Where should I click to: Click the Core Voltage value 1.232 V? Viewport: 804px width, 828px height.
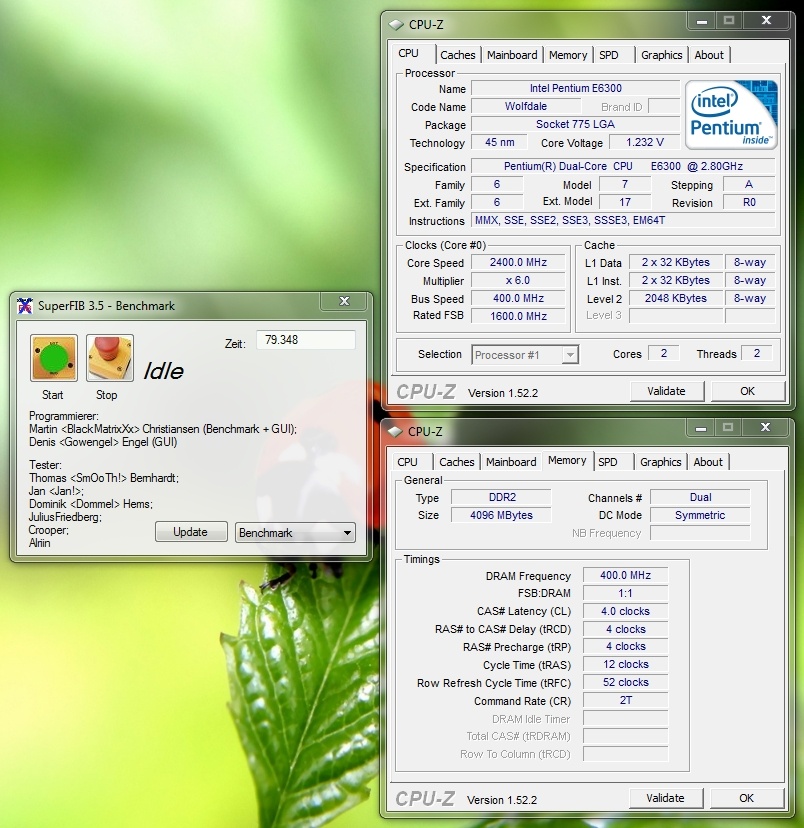(x=645, y=142)
